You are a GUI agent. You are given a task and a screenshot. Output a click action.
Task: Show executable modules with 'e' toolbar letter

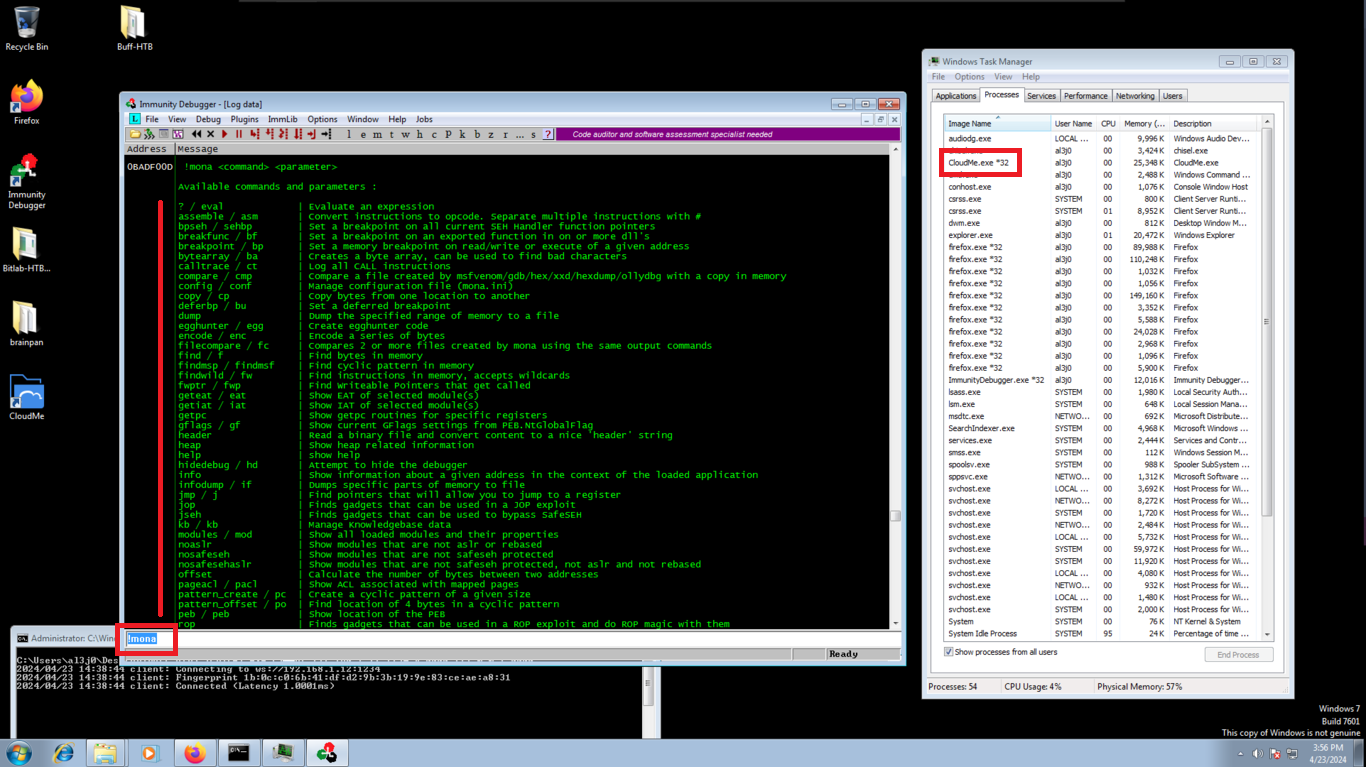point(363,134)
